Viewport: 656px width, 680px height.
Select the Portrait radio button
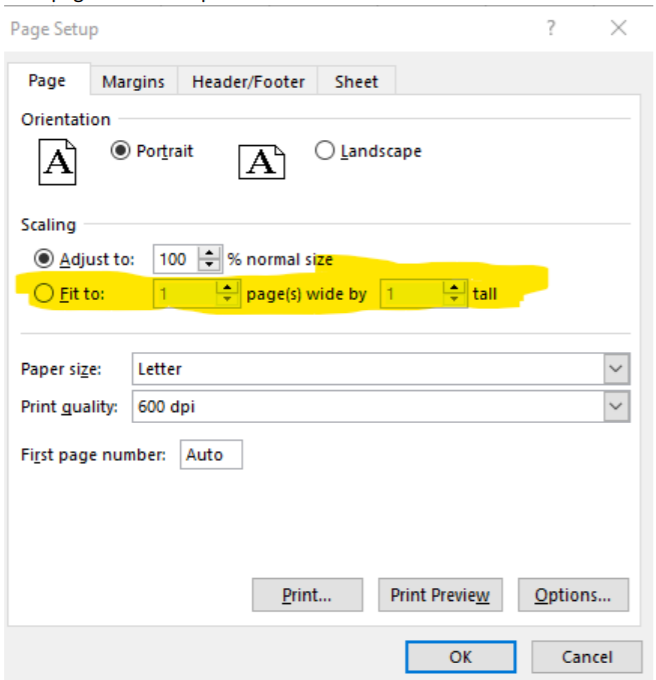pyautogui.click(x=121, y=151)
